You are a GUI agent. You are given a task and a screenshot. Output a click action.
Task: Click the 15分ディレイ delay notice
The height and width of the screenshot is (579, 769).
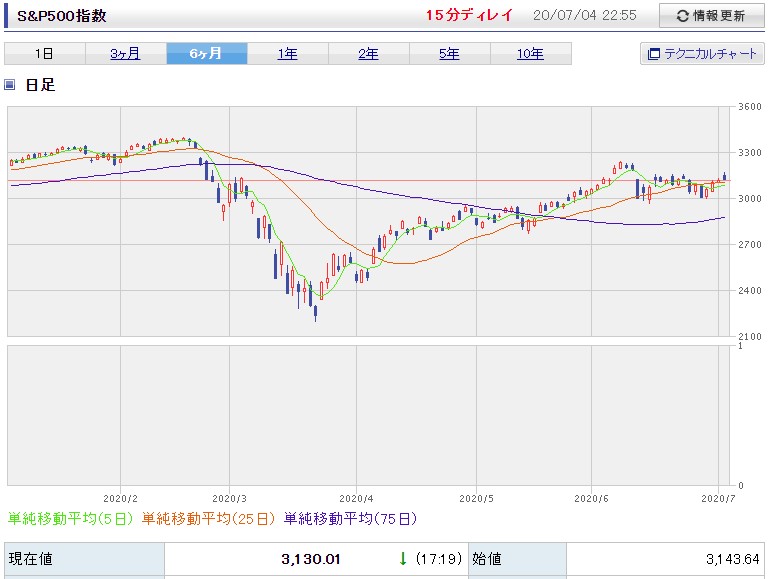[x=469, y=15]
